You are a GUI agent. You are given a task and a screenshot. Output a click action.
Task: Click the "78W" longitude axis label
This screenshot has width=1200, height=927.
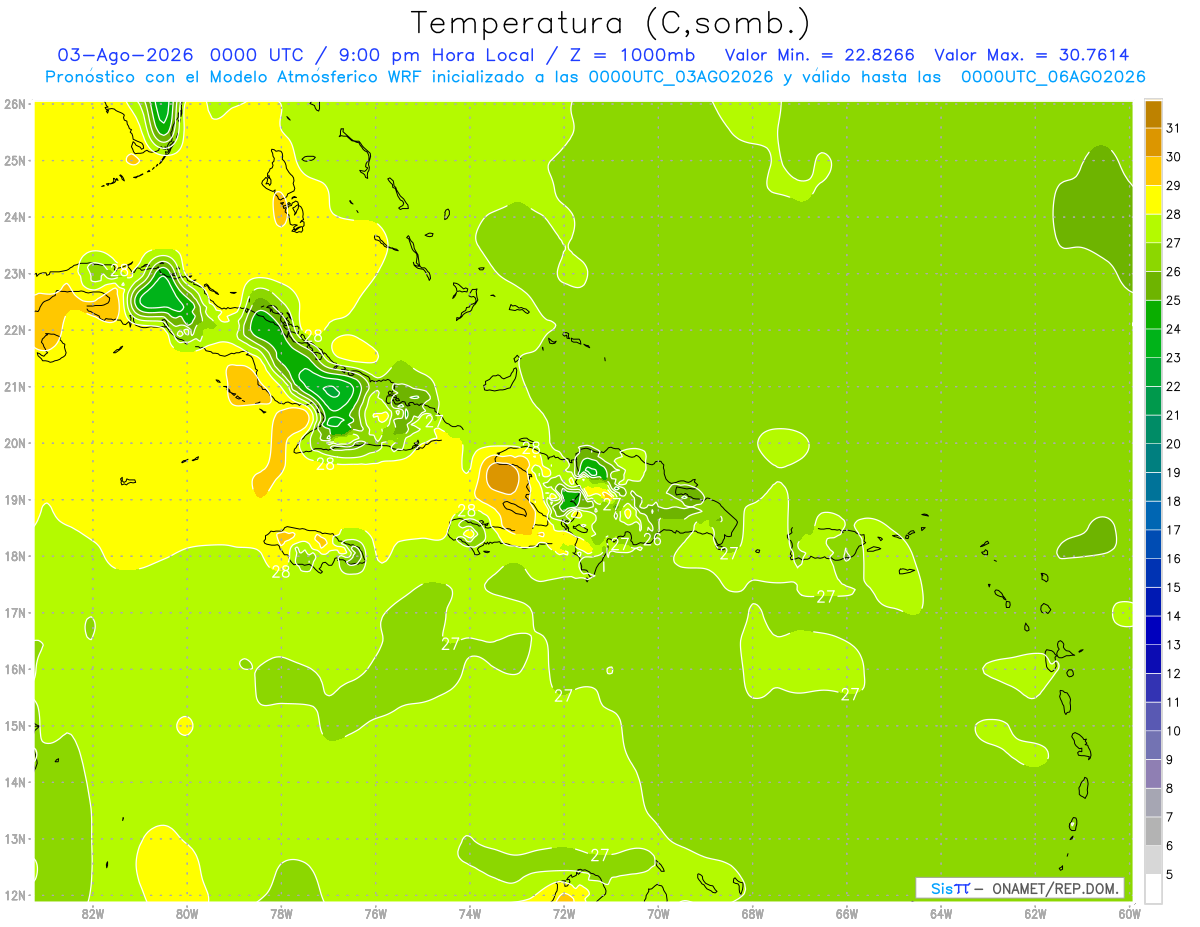[281, 913]
